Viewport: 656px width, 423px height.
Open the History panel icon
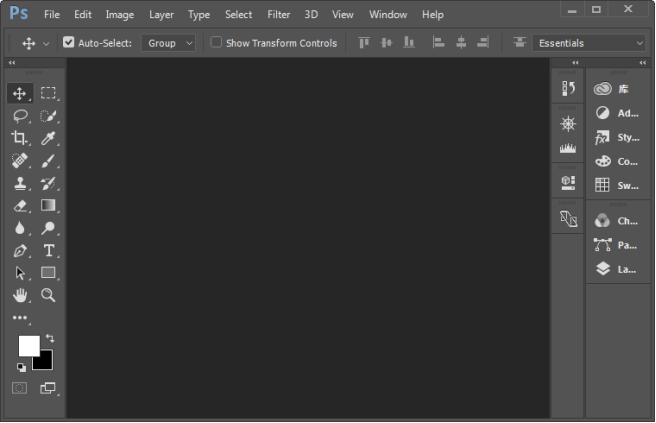[x=568, y=89]
